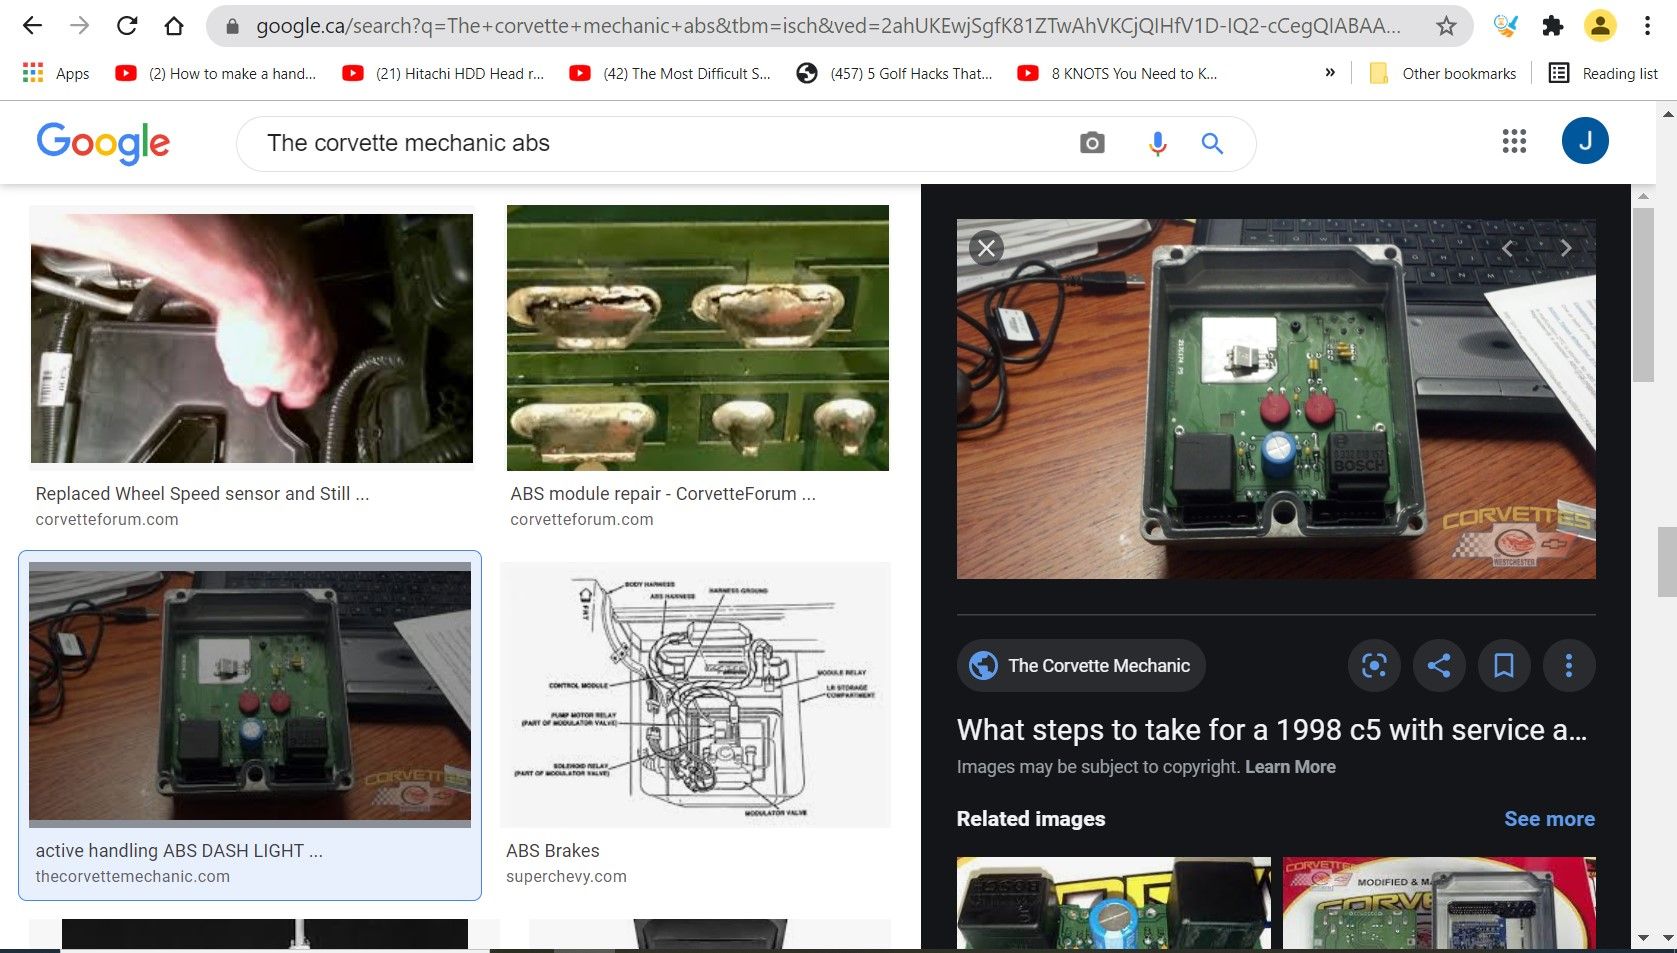Start voice search with the microphone icon
This screenshot has height=953, width=1677.
click(1157, 143)
